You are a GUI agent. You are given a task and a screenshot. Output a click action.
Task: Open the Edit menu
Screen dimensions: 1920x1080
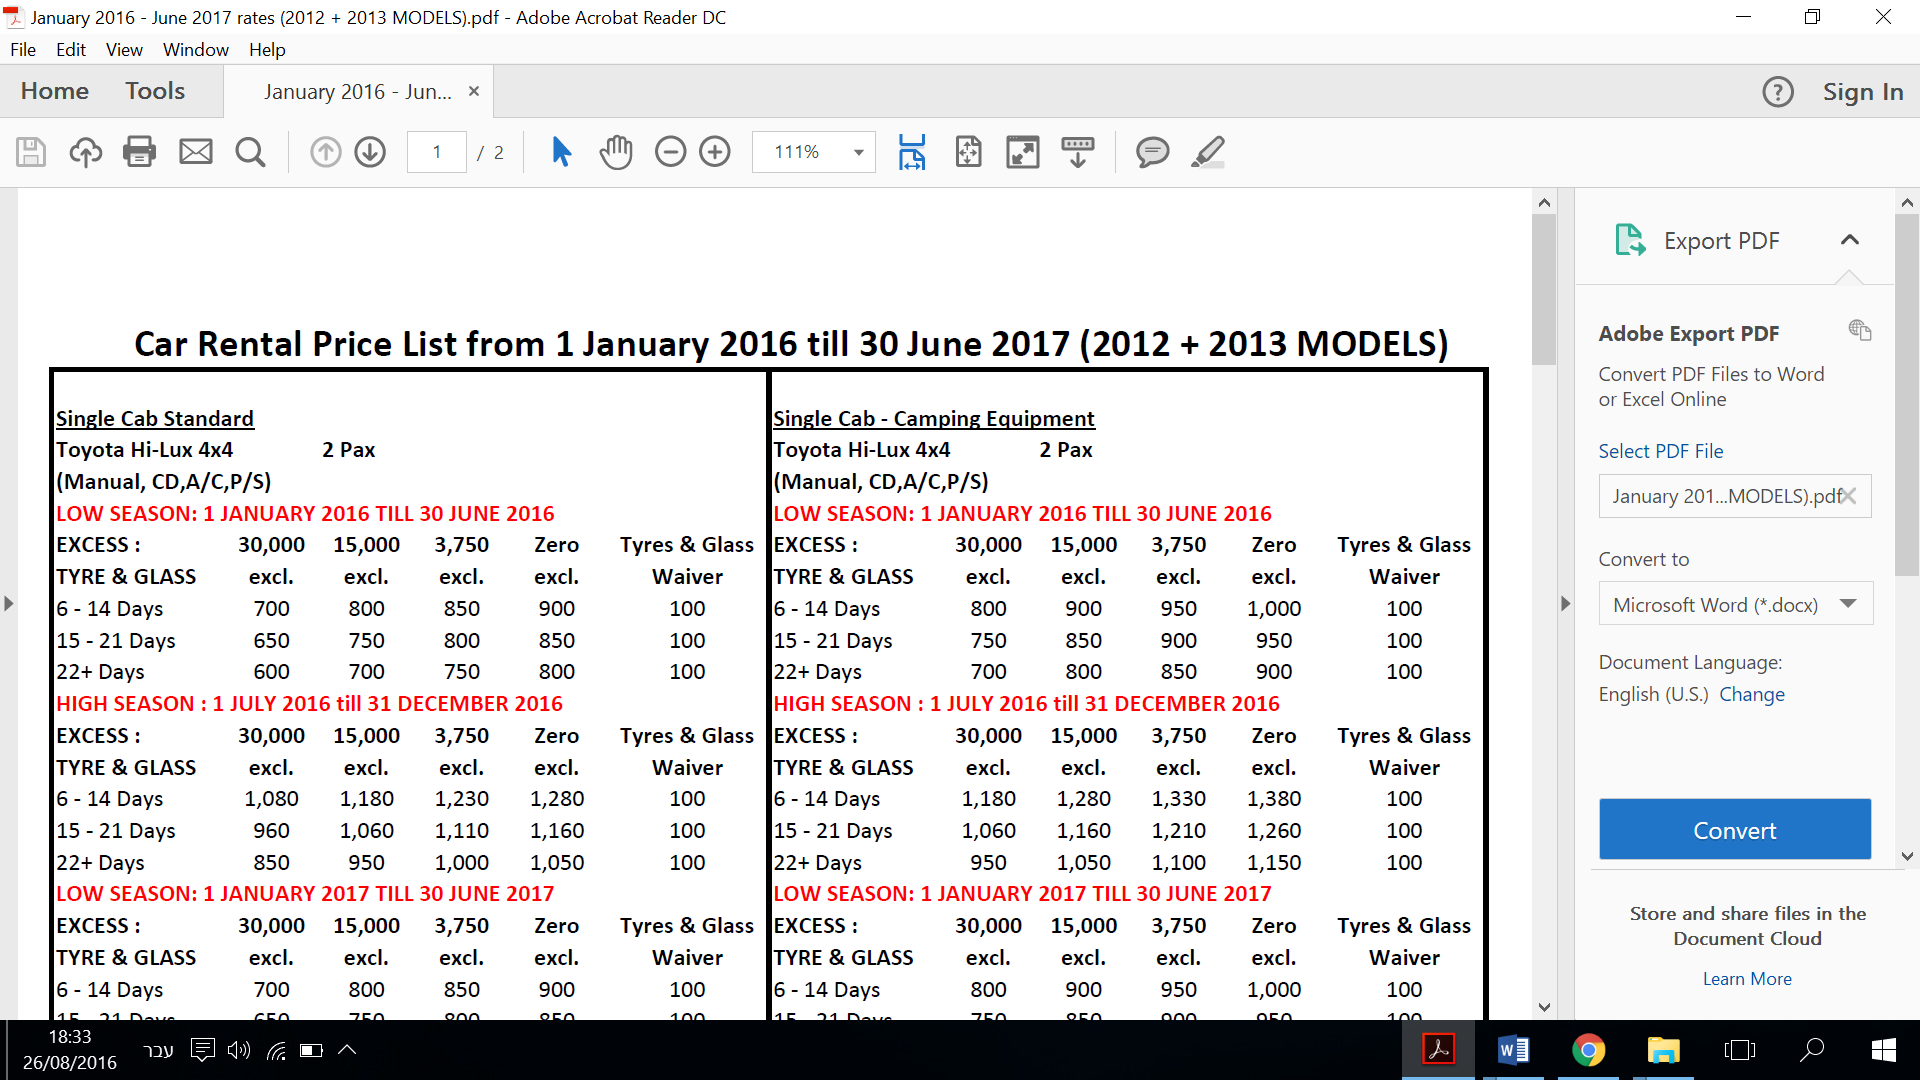tap(71, 50)
